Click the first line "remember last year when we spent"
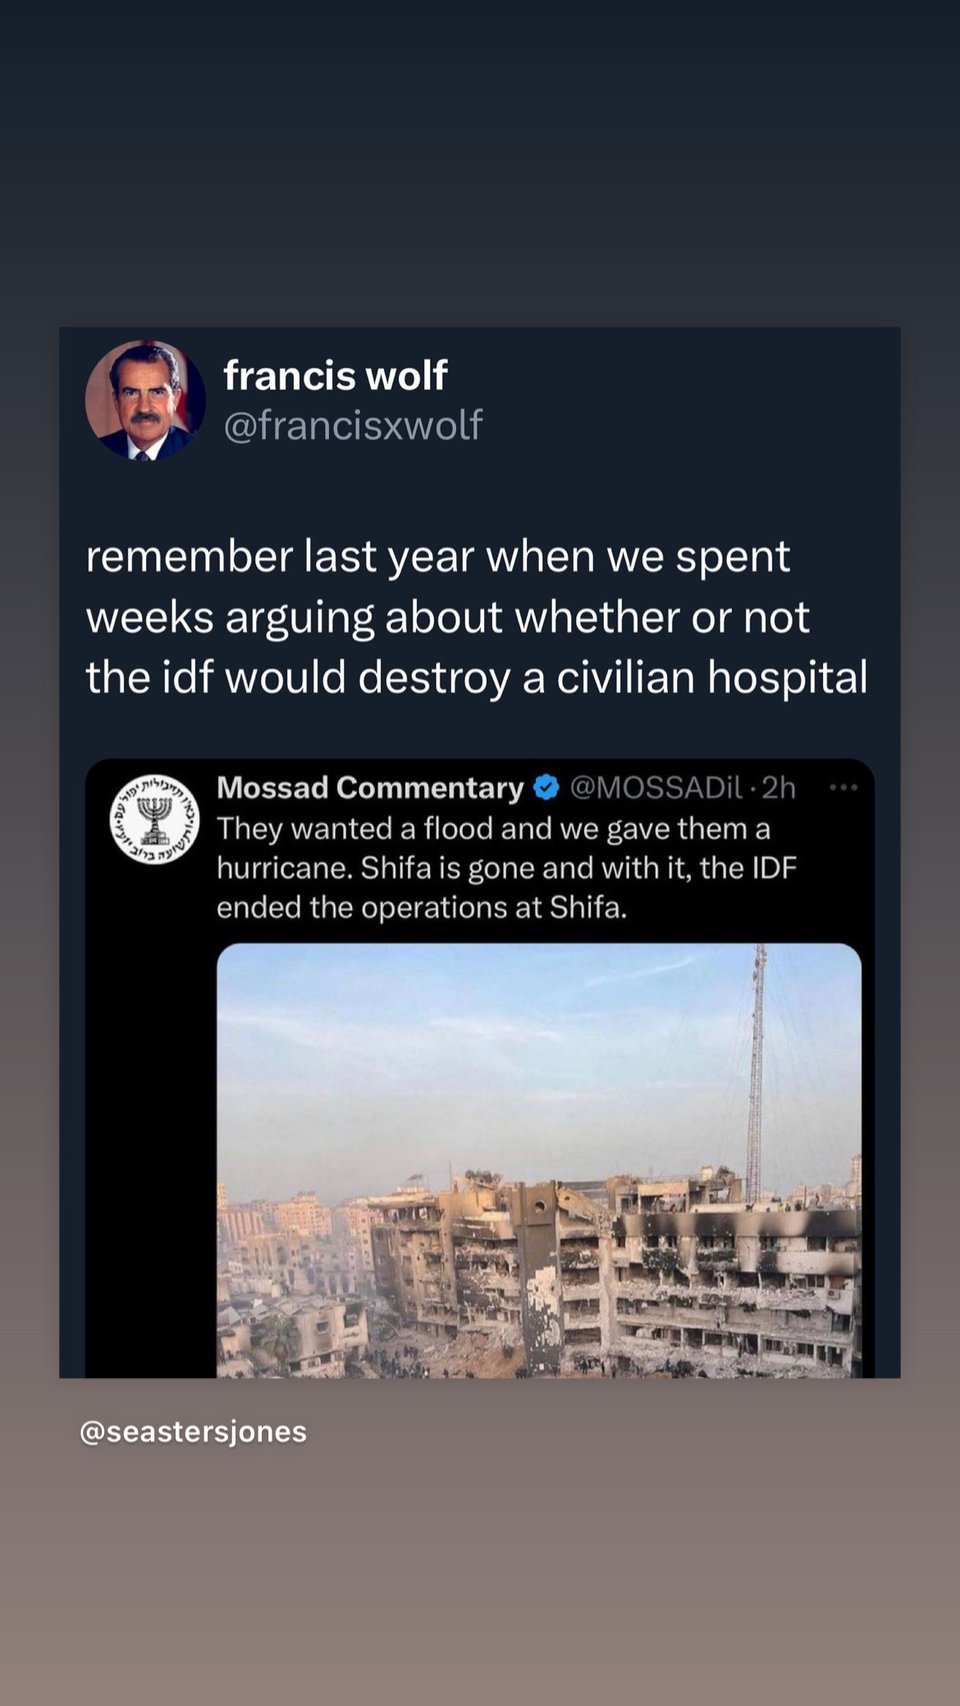The width and height of the screenshot is (960, 1706). pyautogui.click(x=438, y=557)
